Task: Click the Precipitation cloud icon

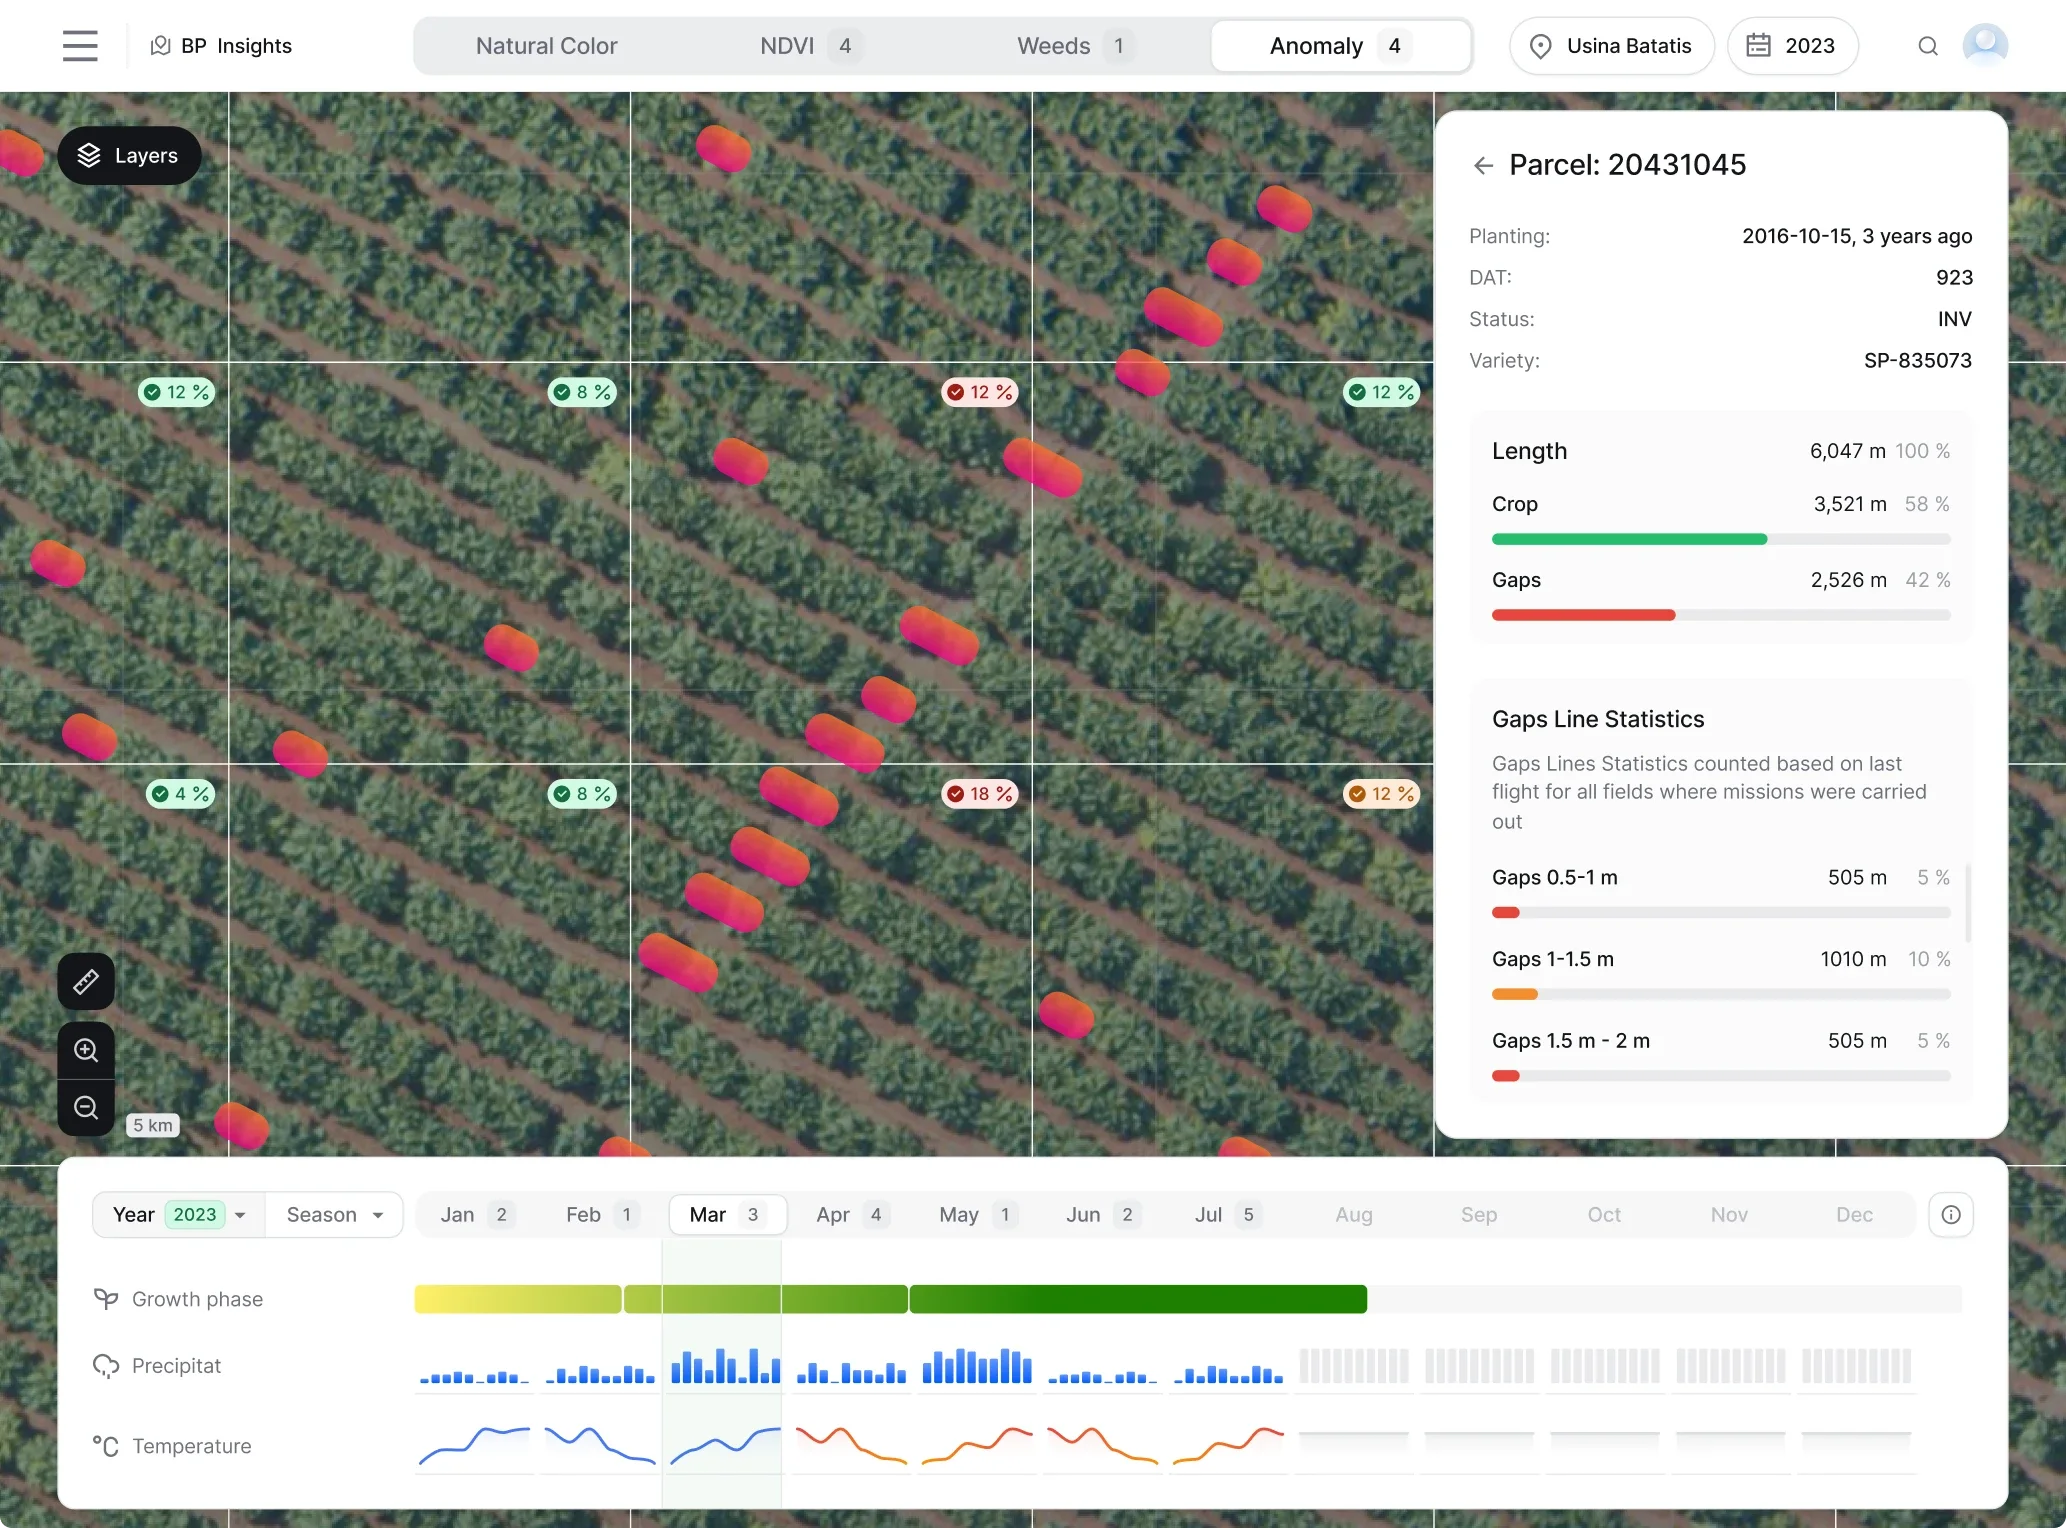Action: [x=105, y=1365]
